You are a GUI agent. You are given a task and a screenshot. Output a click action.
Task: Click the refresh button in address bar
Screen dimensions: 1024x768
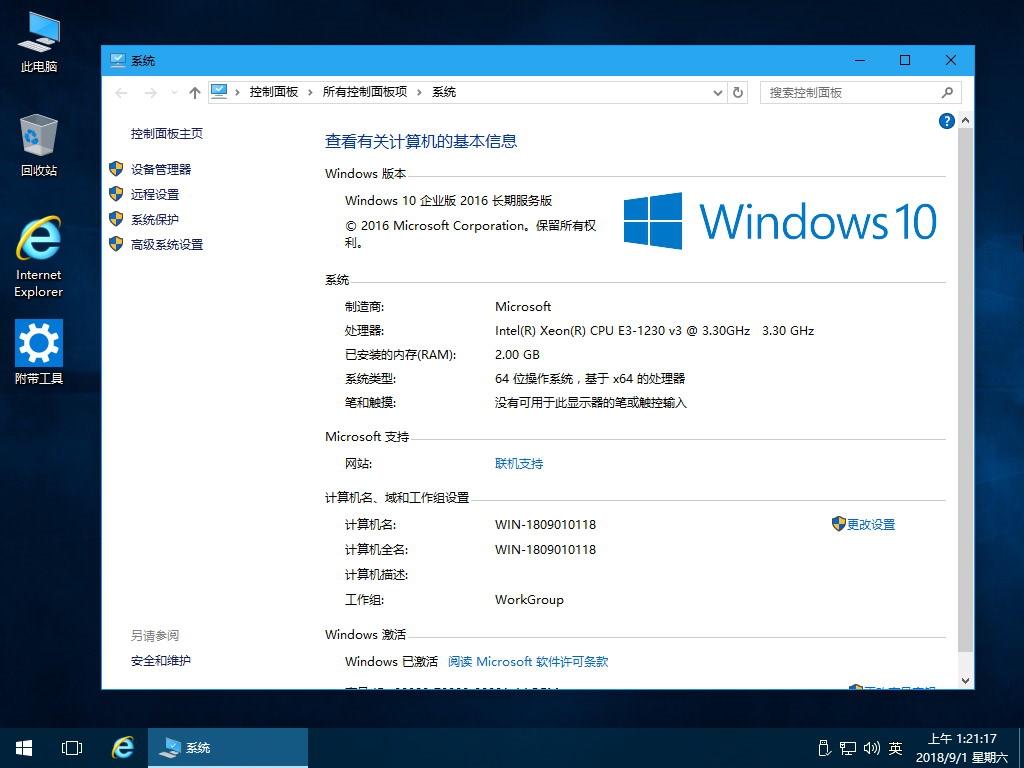(738, 93)
